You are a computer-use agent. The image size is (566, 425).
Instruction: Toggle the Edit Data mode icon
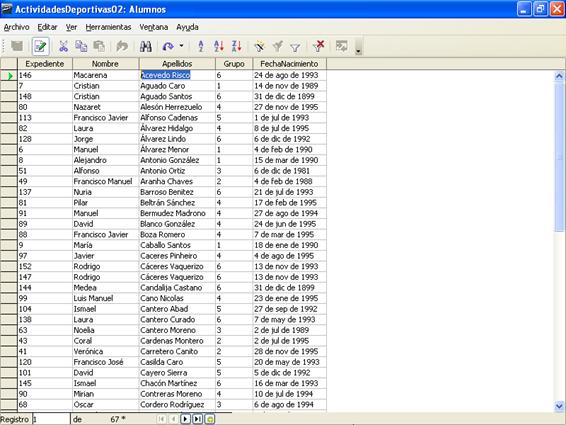[40, 46]
